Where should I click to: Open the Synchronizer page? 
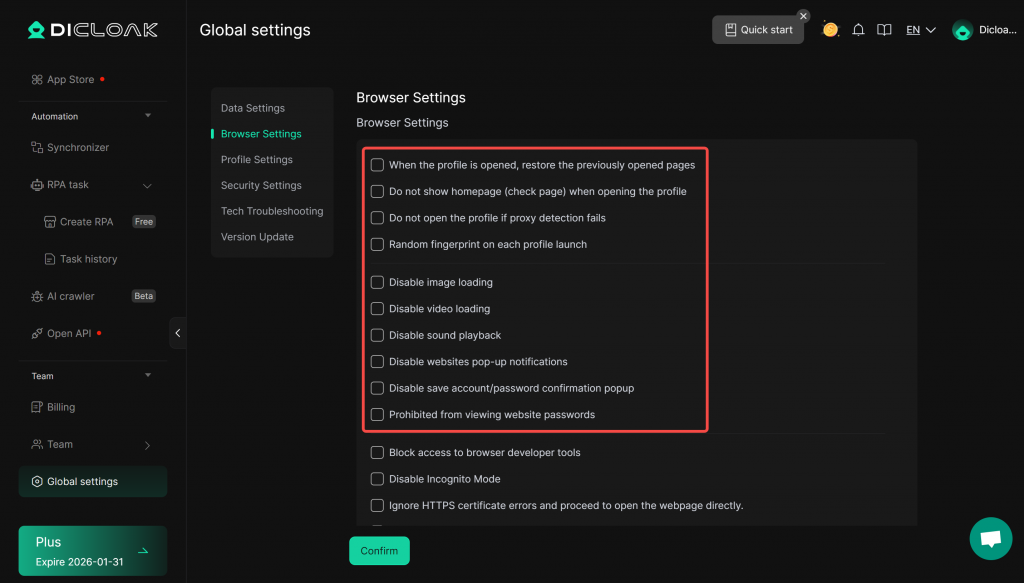click(77, 148)
